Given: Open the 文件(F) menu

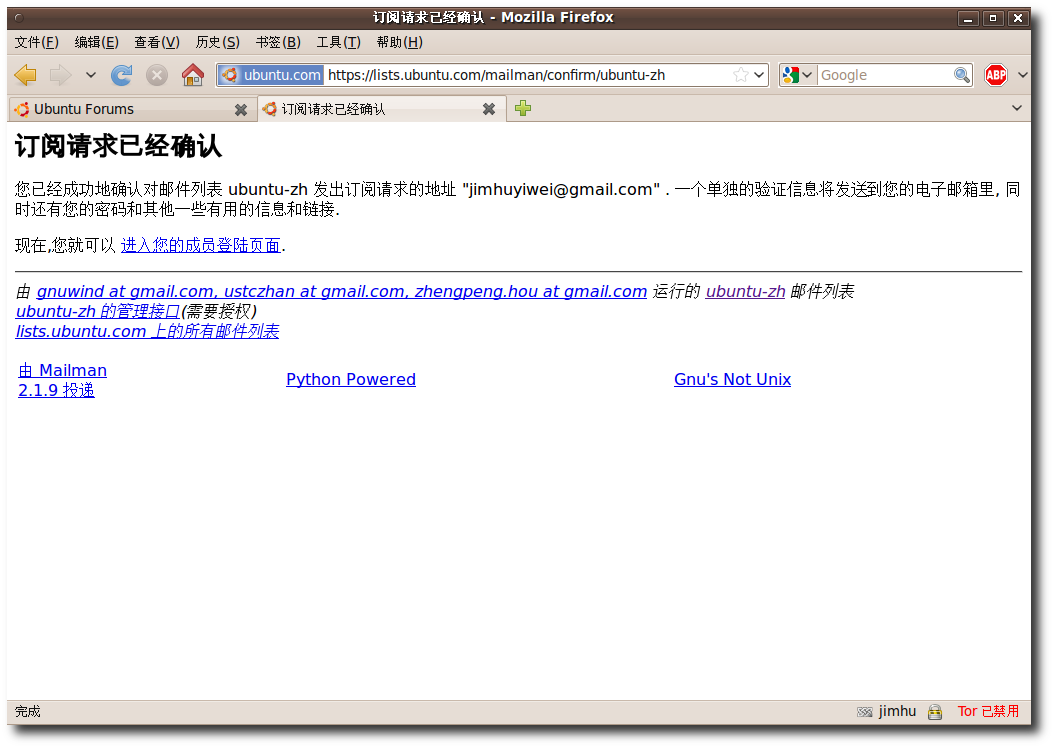Looking at the screenshot, I should pos(37,42).
